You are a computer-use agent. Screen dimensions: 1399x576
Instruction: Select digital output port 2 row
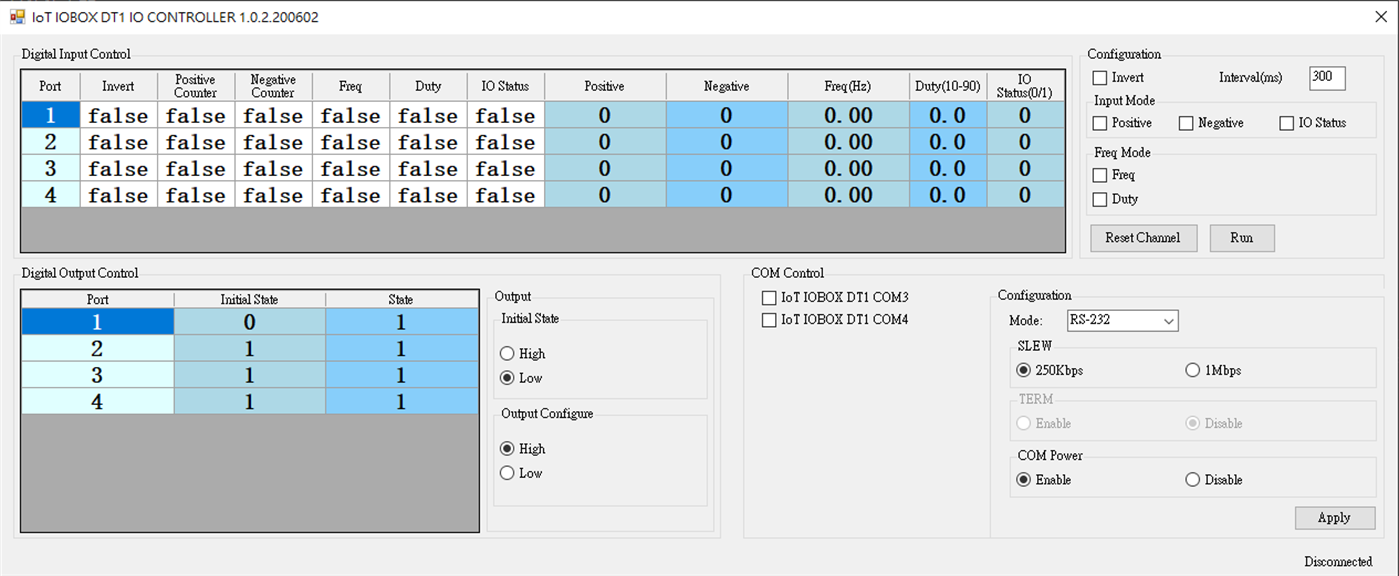tap(97, 348)
